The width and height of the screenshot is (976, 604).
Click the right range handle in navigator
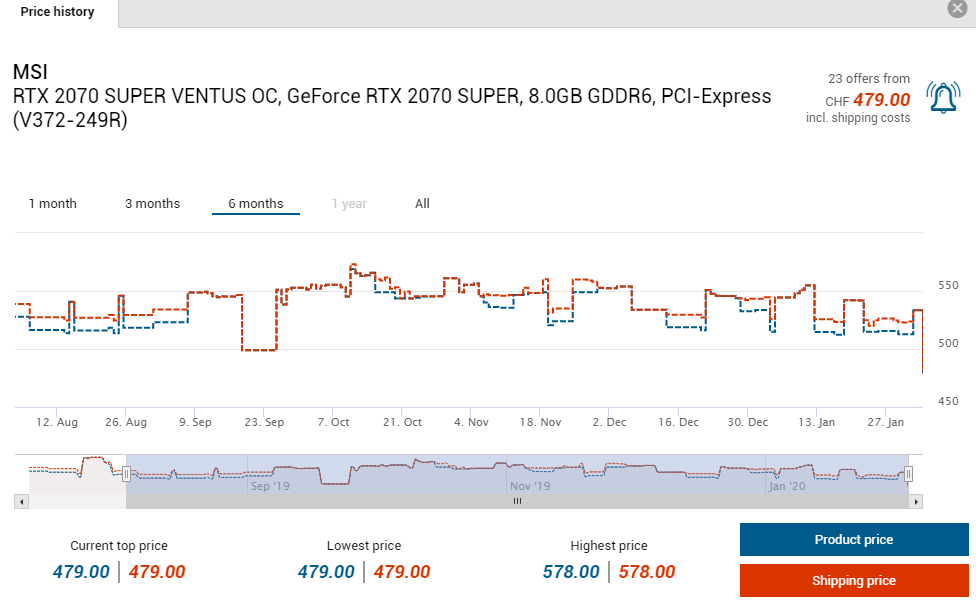point(909,475)
